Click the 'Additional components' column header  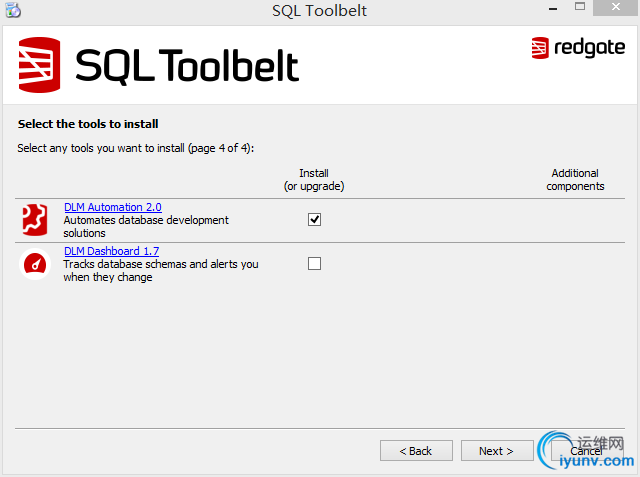[575, 180]
